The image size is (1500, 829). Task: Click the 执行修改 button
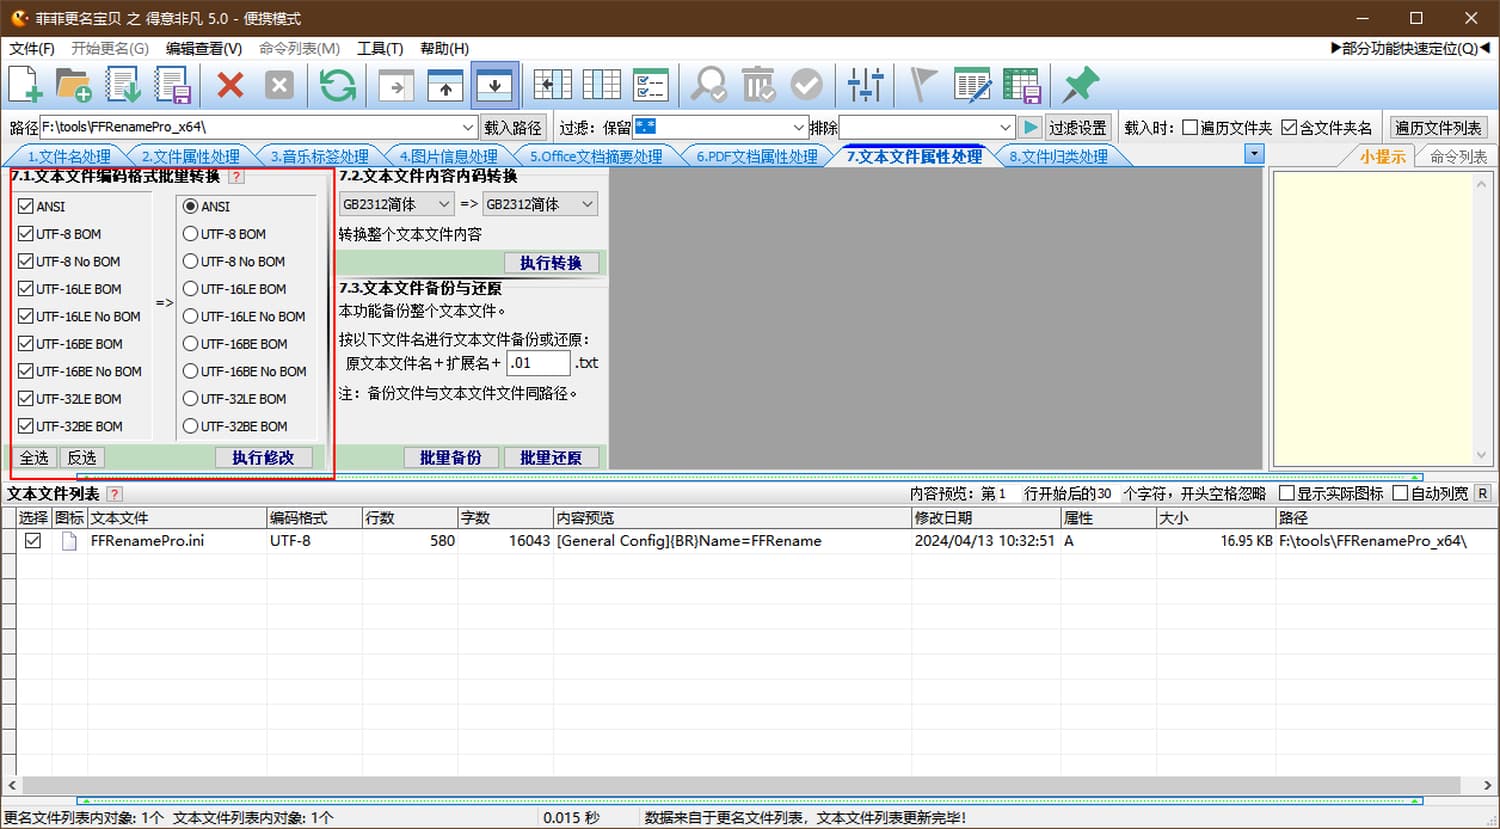pos(263,457)
